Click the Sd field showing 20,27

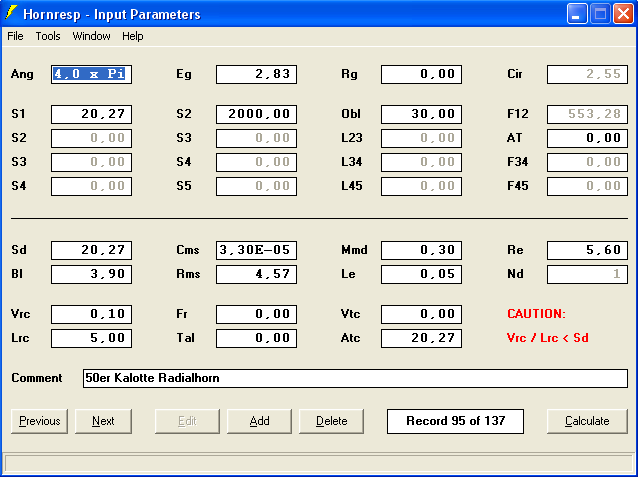click(x=92, y=250)
